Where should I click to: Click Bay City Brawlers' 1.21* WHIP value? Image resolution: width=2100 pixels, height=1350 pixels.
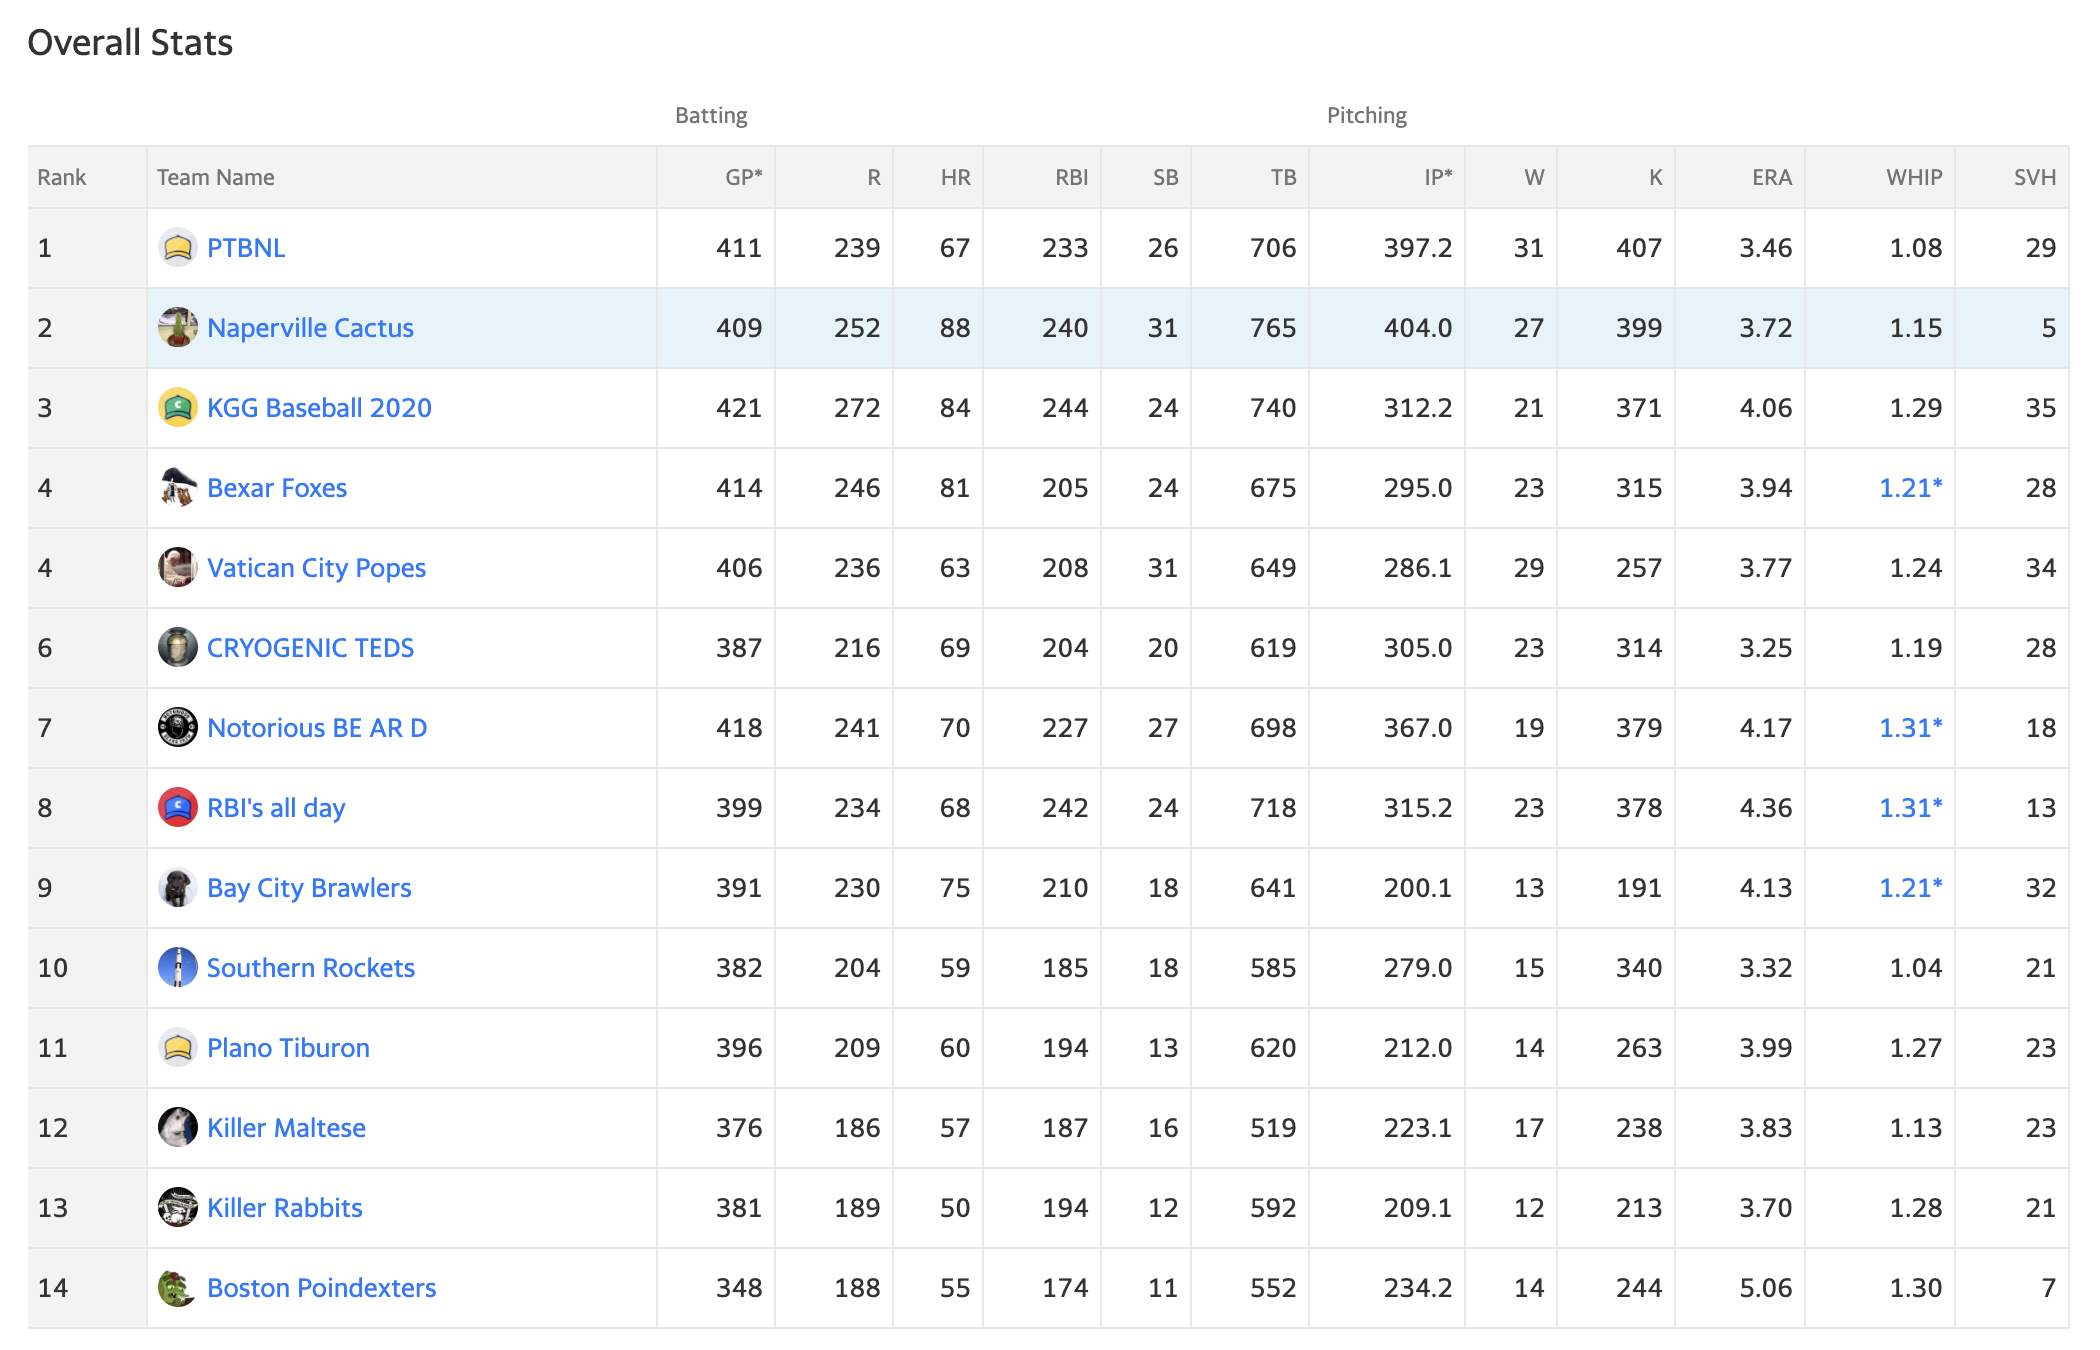point(1910,887)
